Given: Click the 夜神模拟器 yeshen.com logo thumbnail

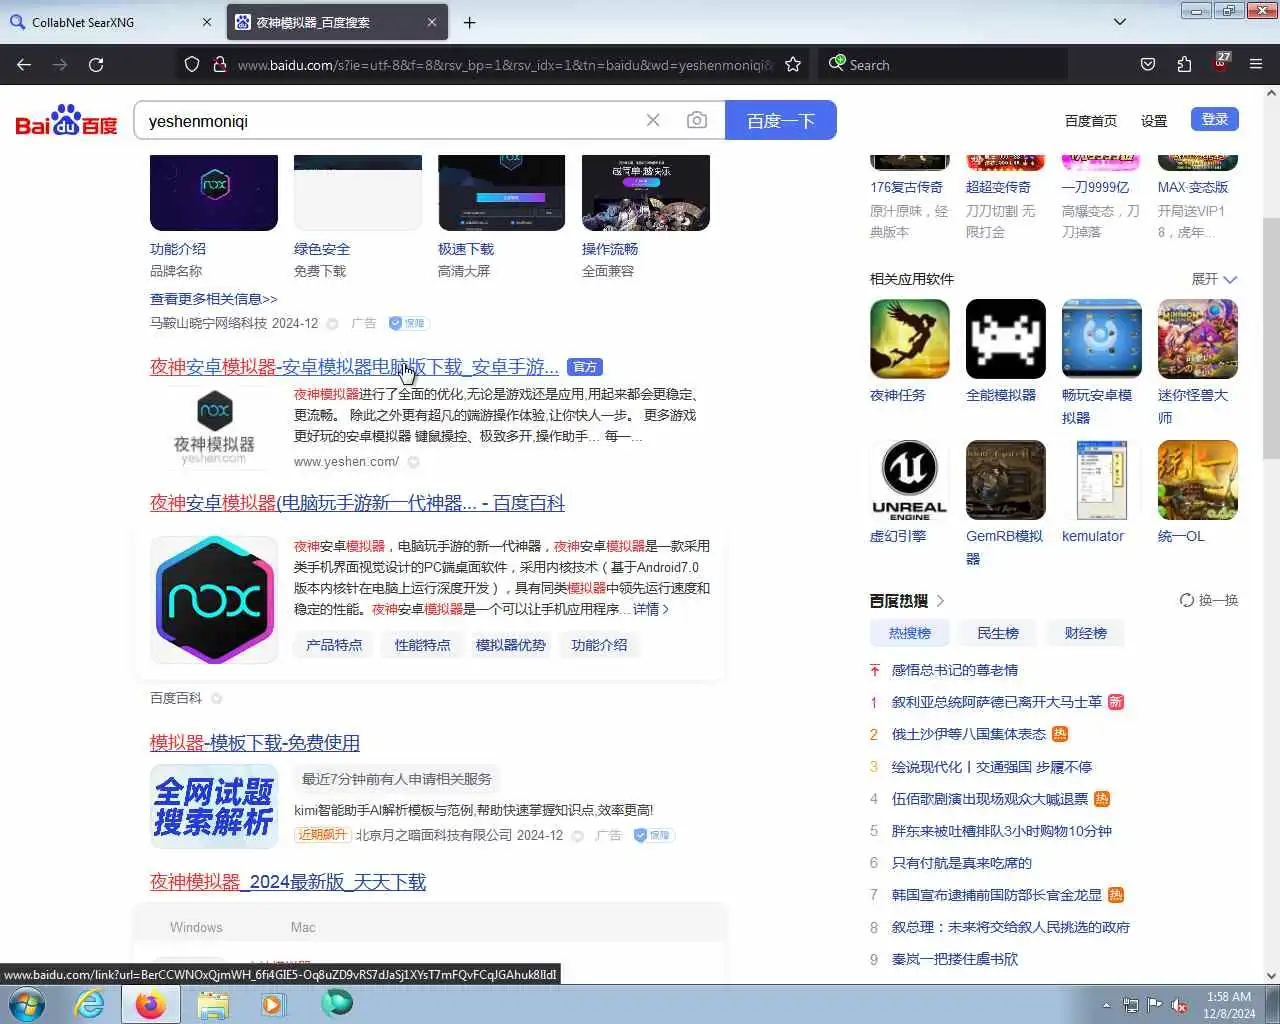Looking at the screenshot, I should click(214, 427).
